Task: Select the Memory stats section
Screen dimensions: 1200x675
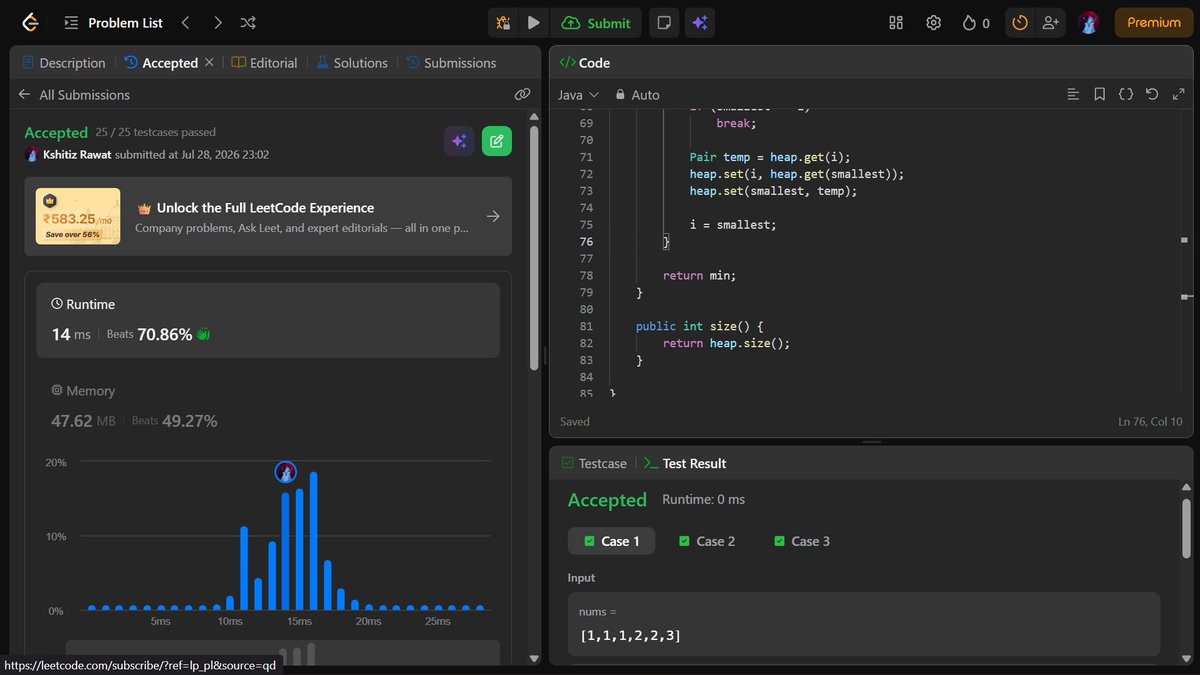Action: 268,406
